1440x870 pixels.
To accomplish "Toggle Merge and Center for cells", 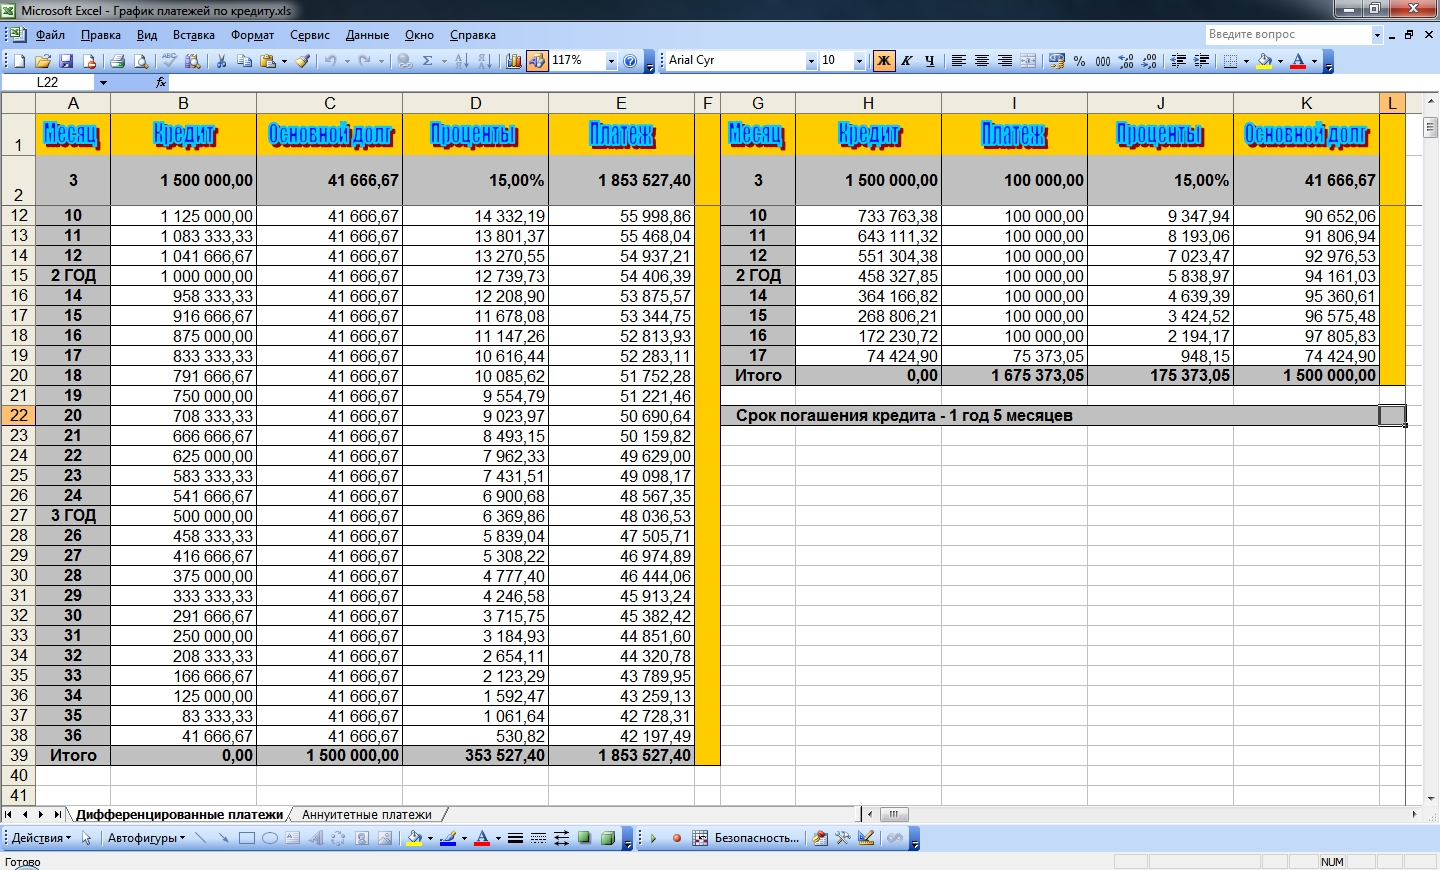I will tap(1029, 61).
